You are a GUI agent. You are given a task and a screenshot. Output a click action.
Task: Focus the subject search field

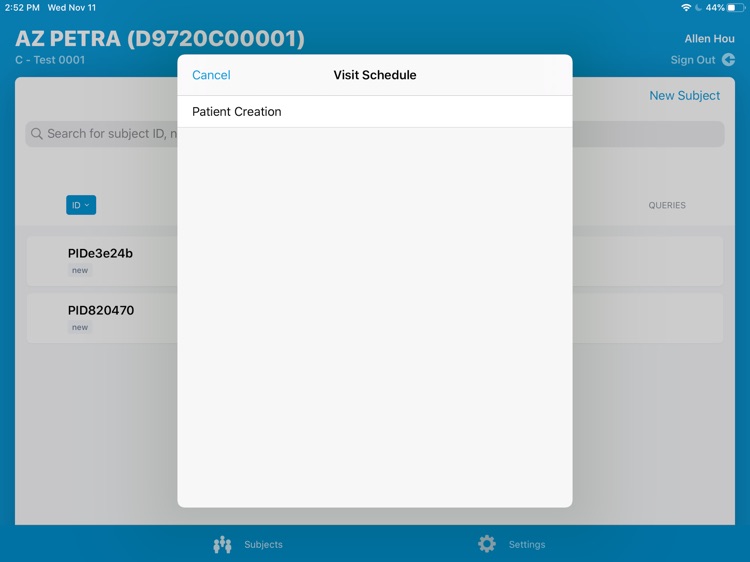375,134
